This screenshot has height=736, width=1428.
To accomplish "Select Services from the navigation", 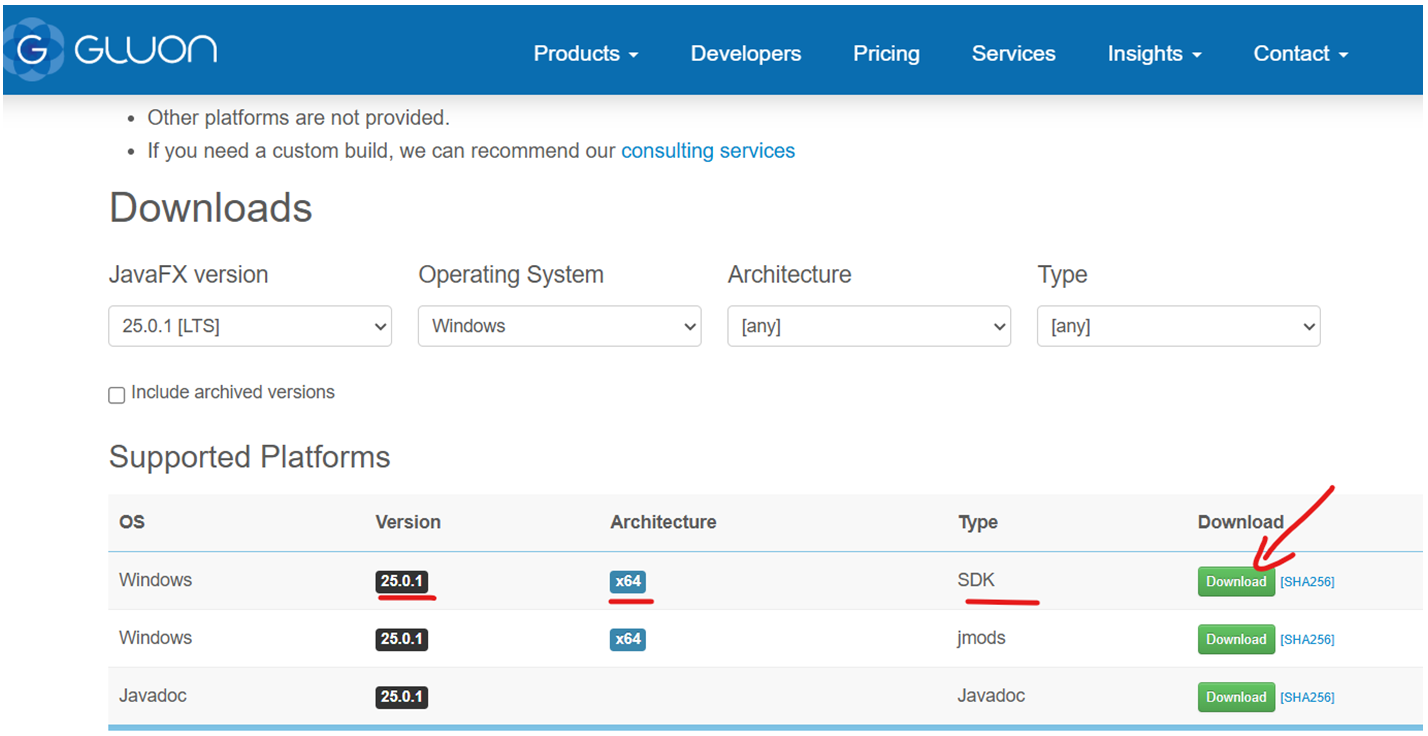I will [1013, 53].
